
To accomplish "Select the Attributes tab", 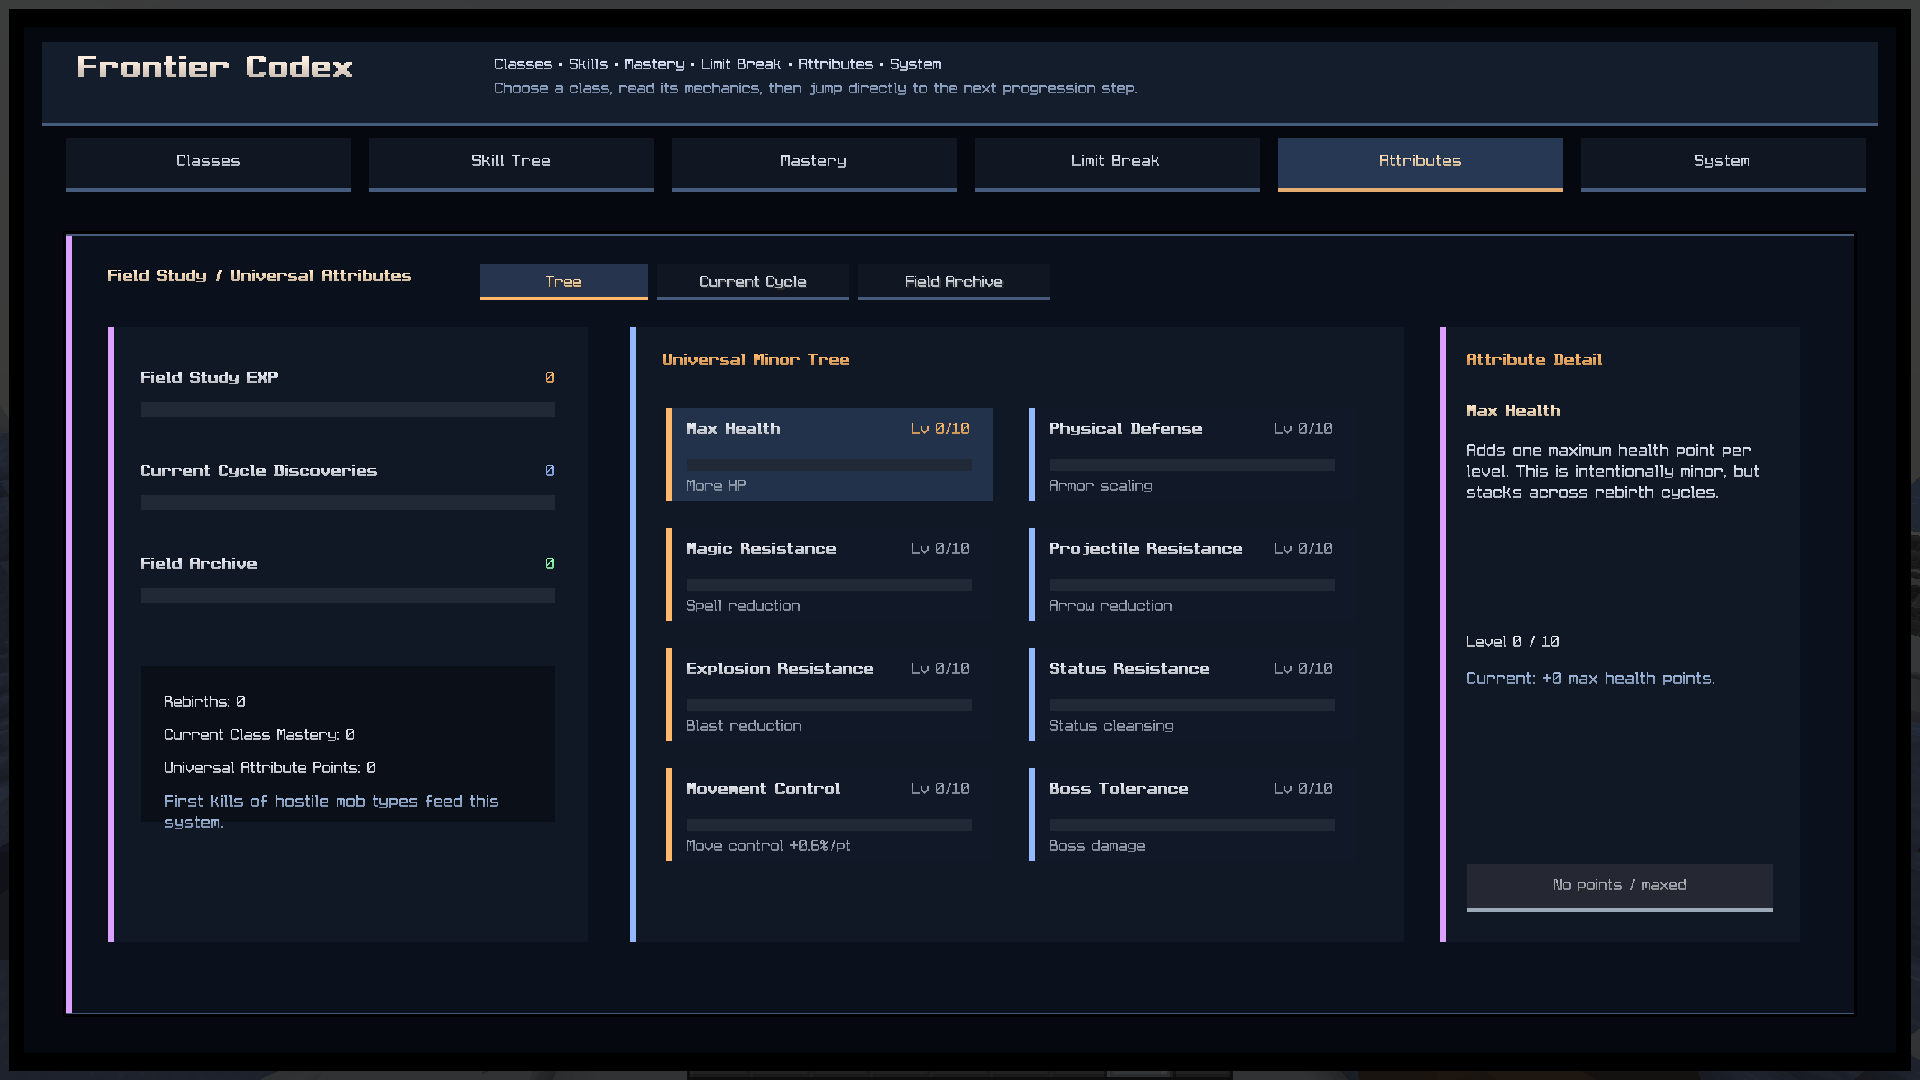I will coord(1420,164).
